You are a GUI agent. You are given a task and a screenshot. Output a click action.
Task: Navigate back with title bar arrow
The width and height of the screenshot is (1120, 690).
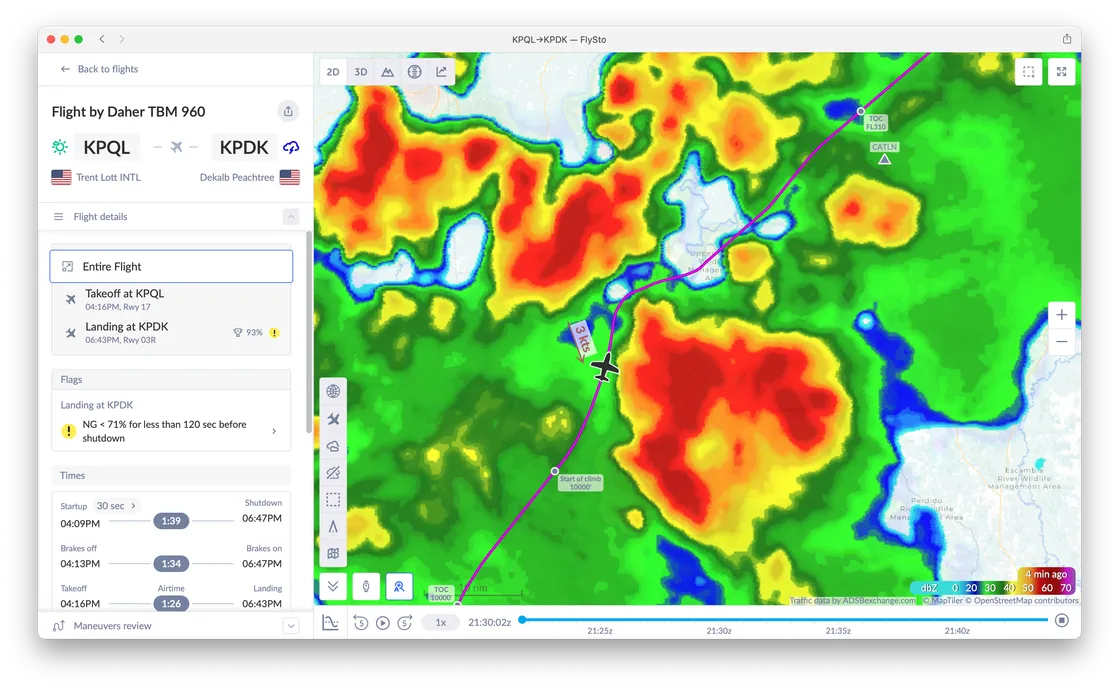pyautogui.click(x=102, y=39)
